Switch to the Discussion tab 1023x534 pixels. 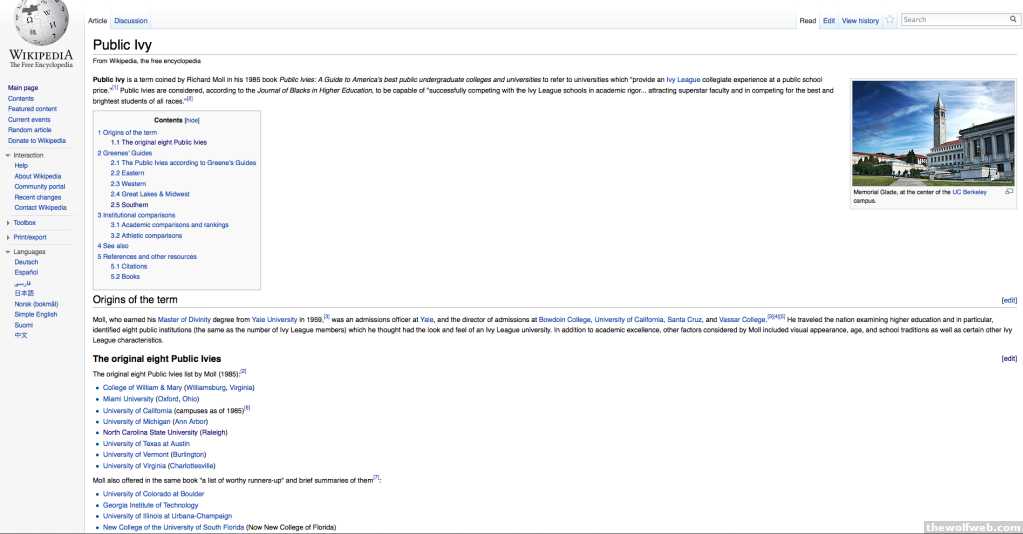pyautogui.click(x=131, y=20)
